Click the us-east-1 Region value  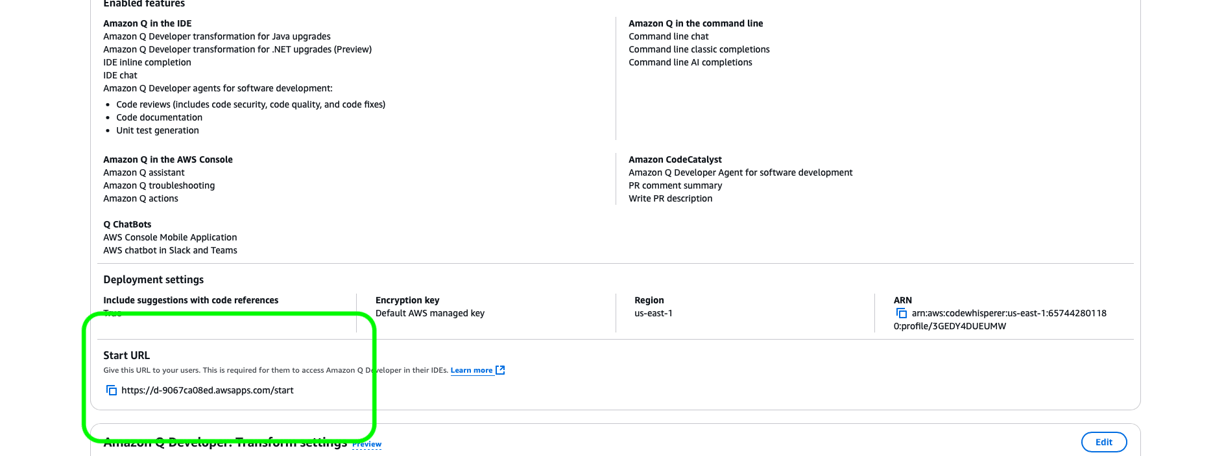[653, 313]
